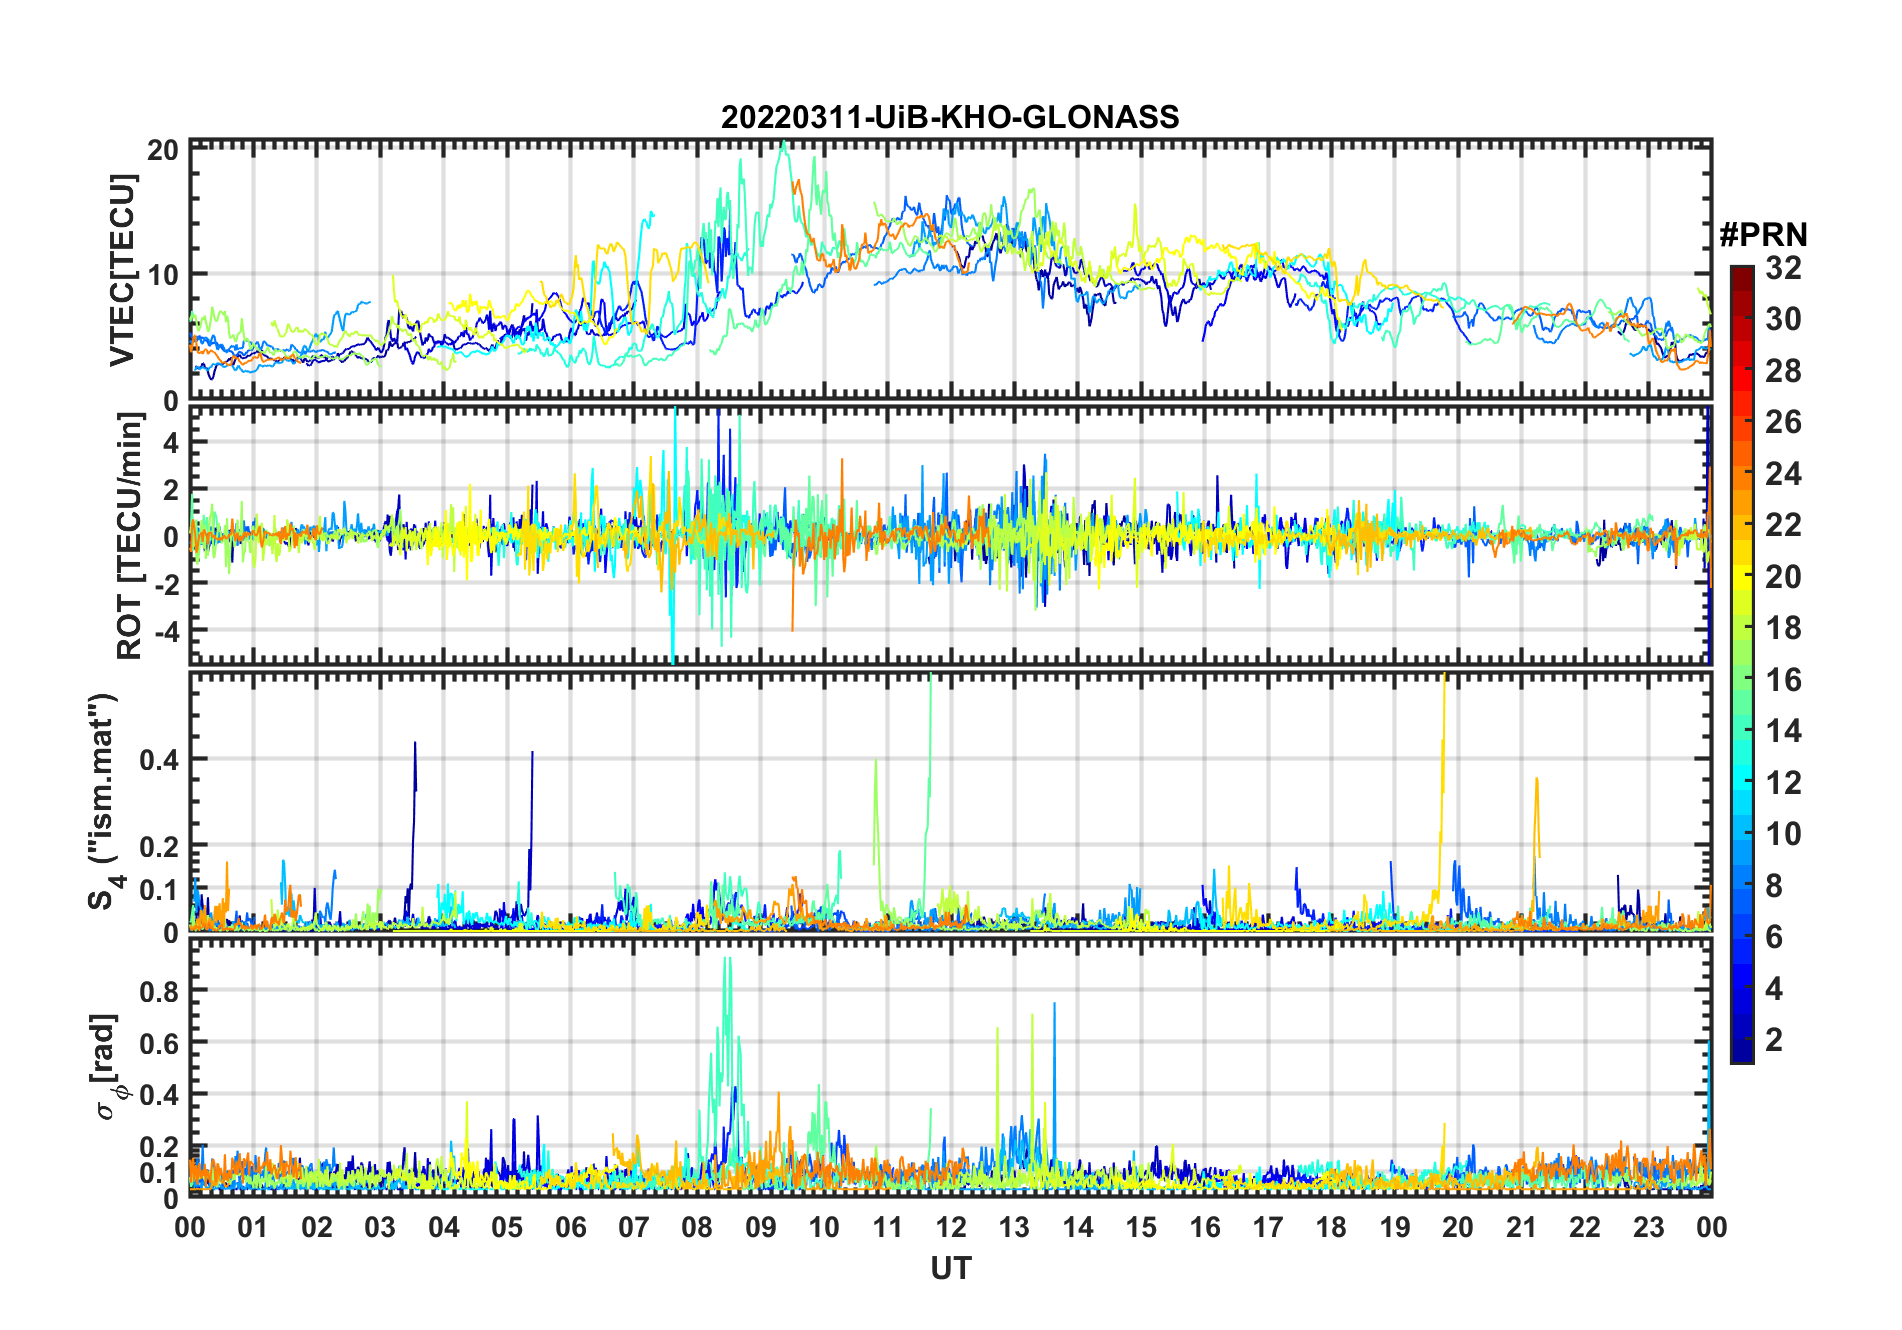Click the plot title 20220311-UiB-KHO-GLONASS
This screenshot has height=1330, width=1902.
click(950, 117)
